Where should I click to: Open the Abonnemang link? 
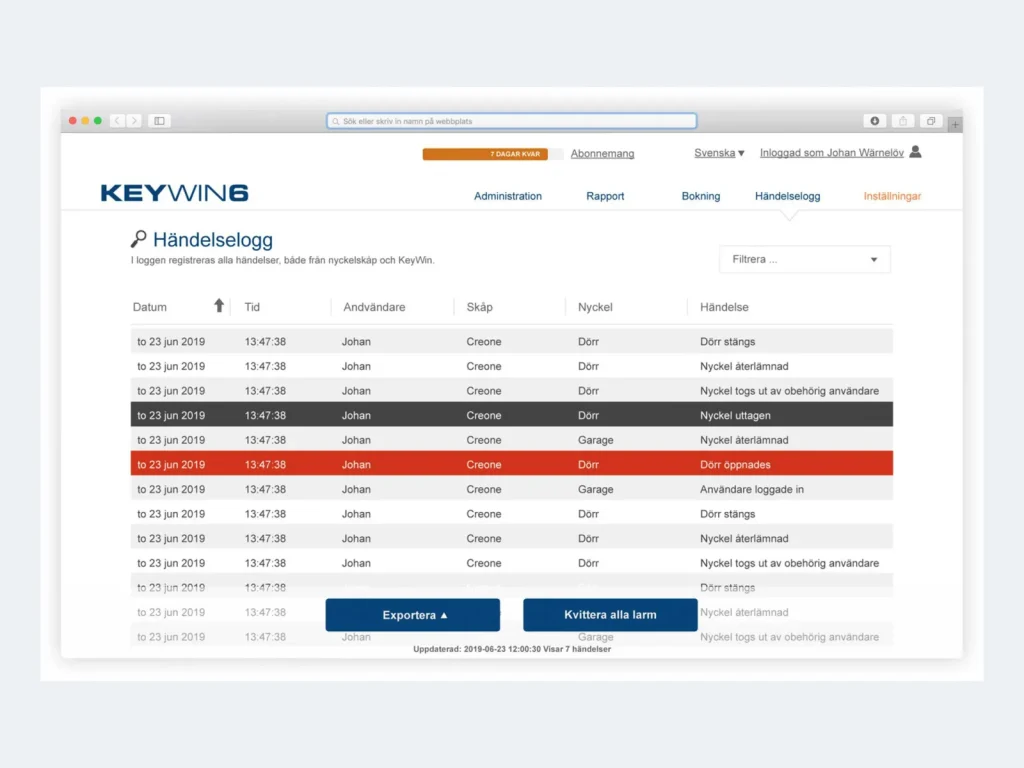pyautogui.click(x=602, y=153)
